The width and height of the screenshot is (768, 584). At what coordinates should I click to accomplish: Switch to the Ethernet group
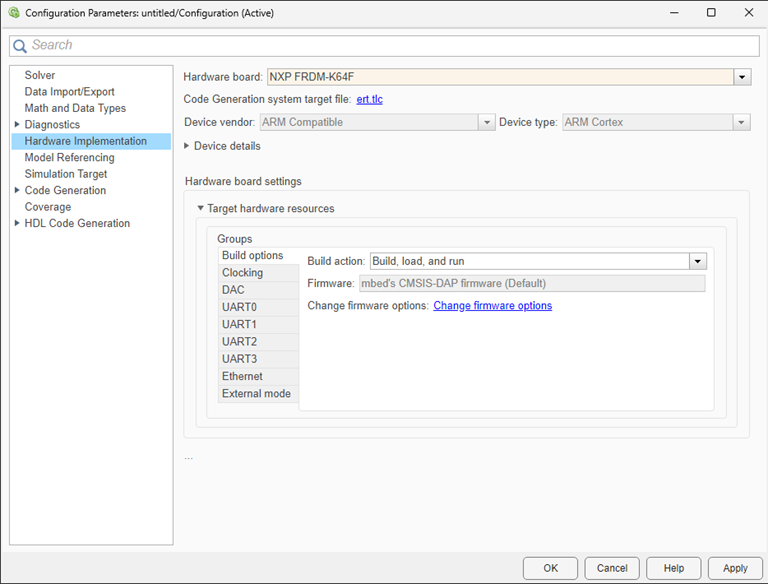[x=242, y=377]
